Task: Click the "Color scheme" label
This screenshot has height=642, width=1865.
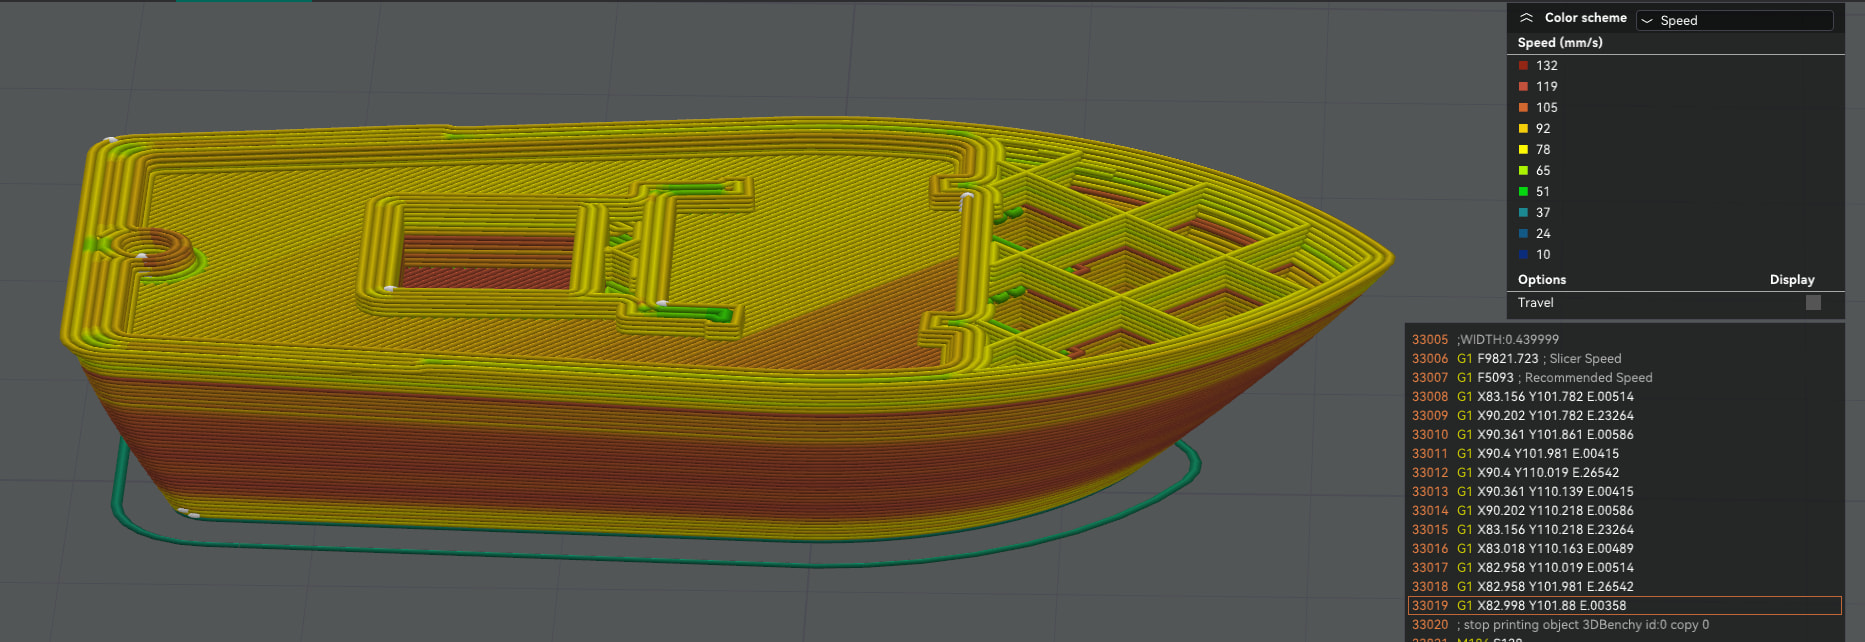Action: (x=1585, y=18)
